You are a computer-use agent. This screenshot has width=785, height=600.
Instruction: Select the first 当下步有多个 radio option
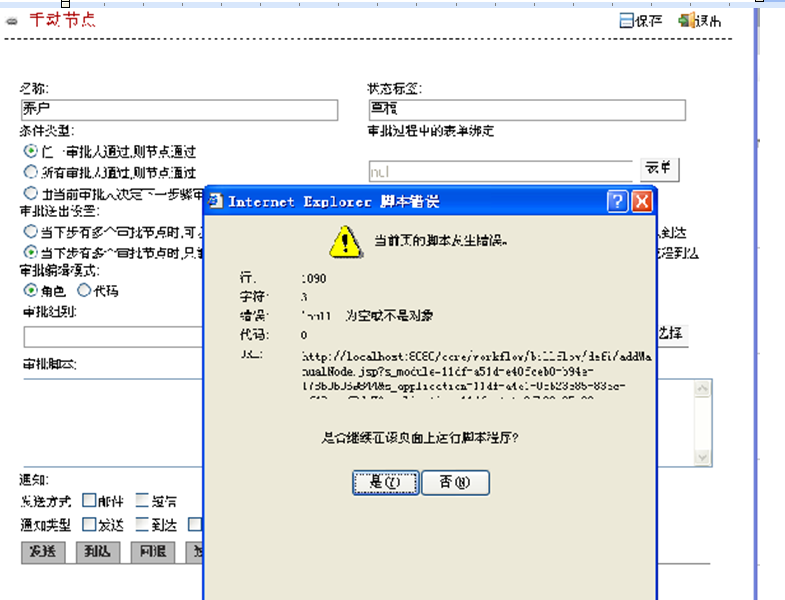coord(31,231)
